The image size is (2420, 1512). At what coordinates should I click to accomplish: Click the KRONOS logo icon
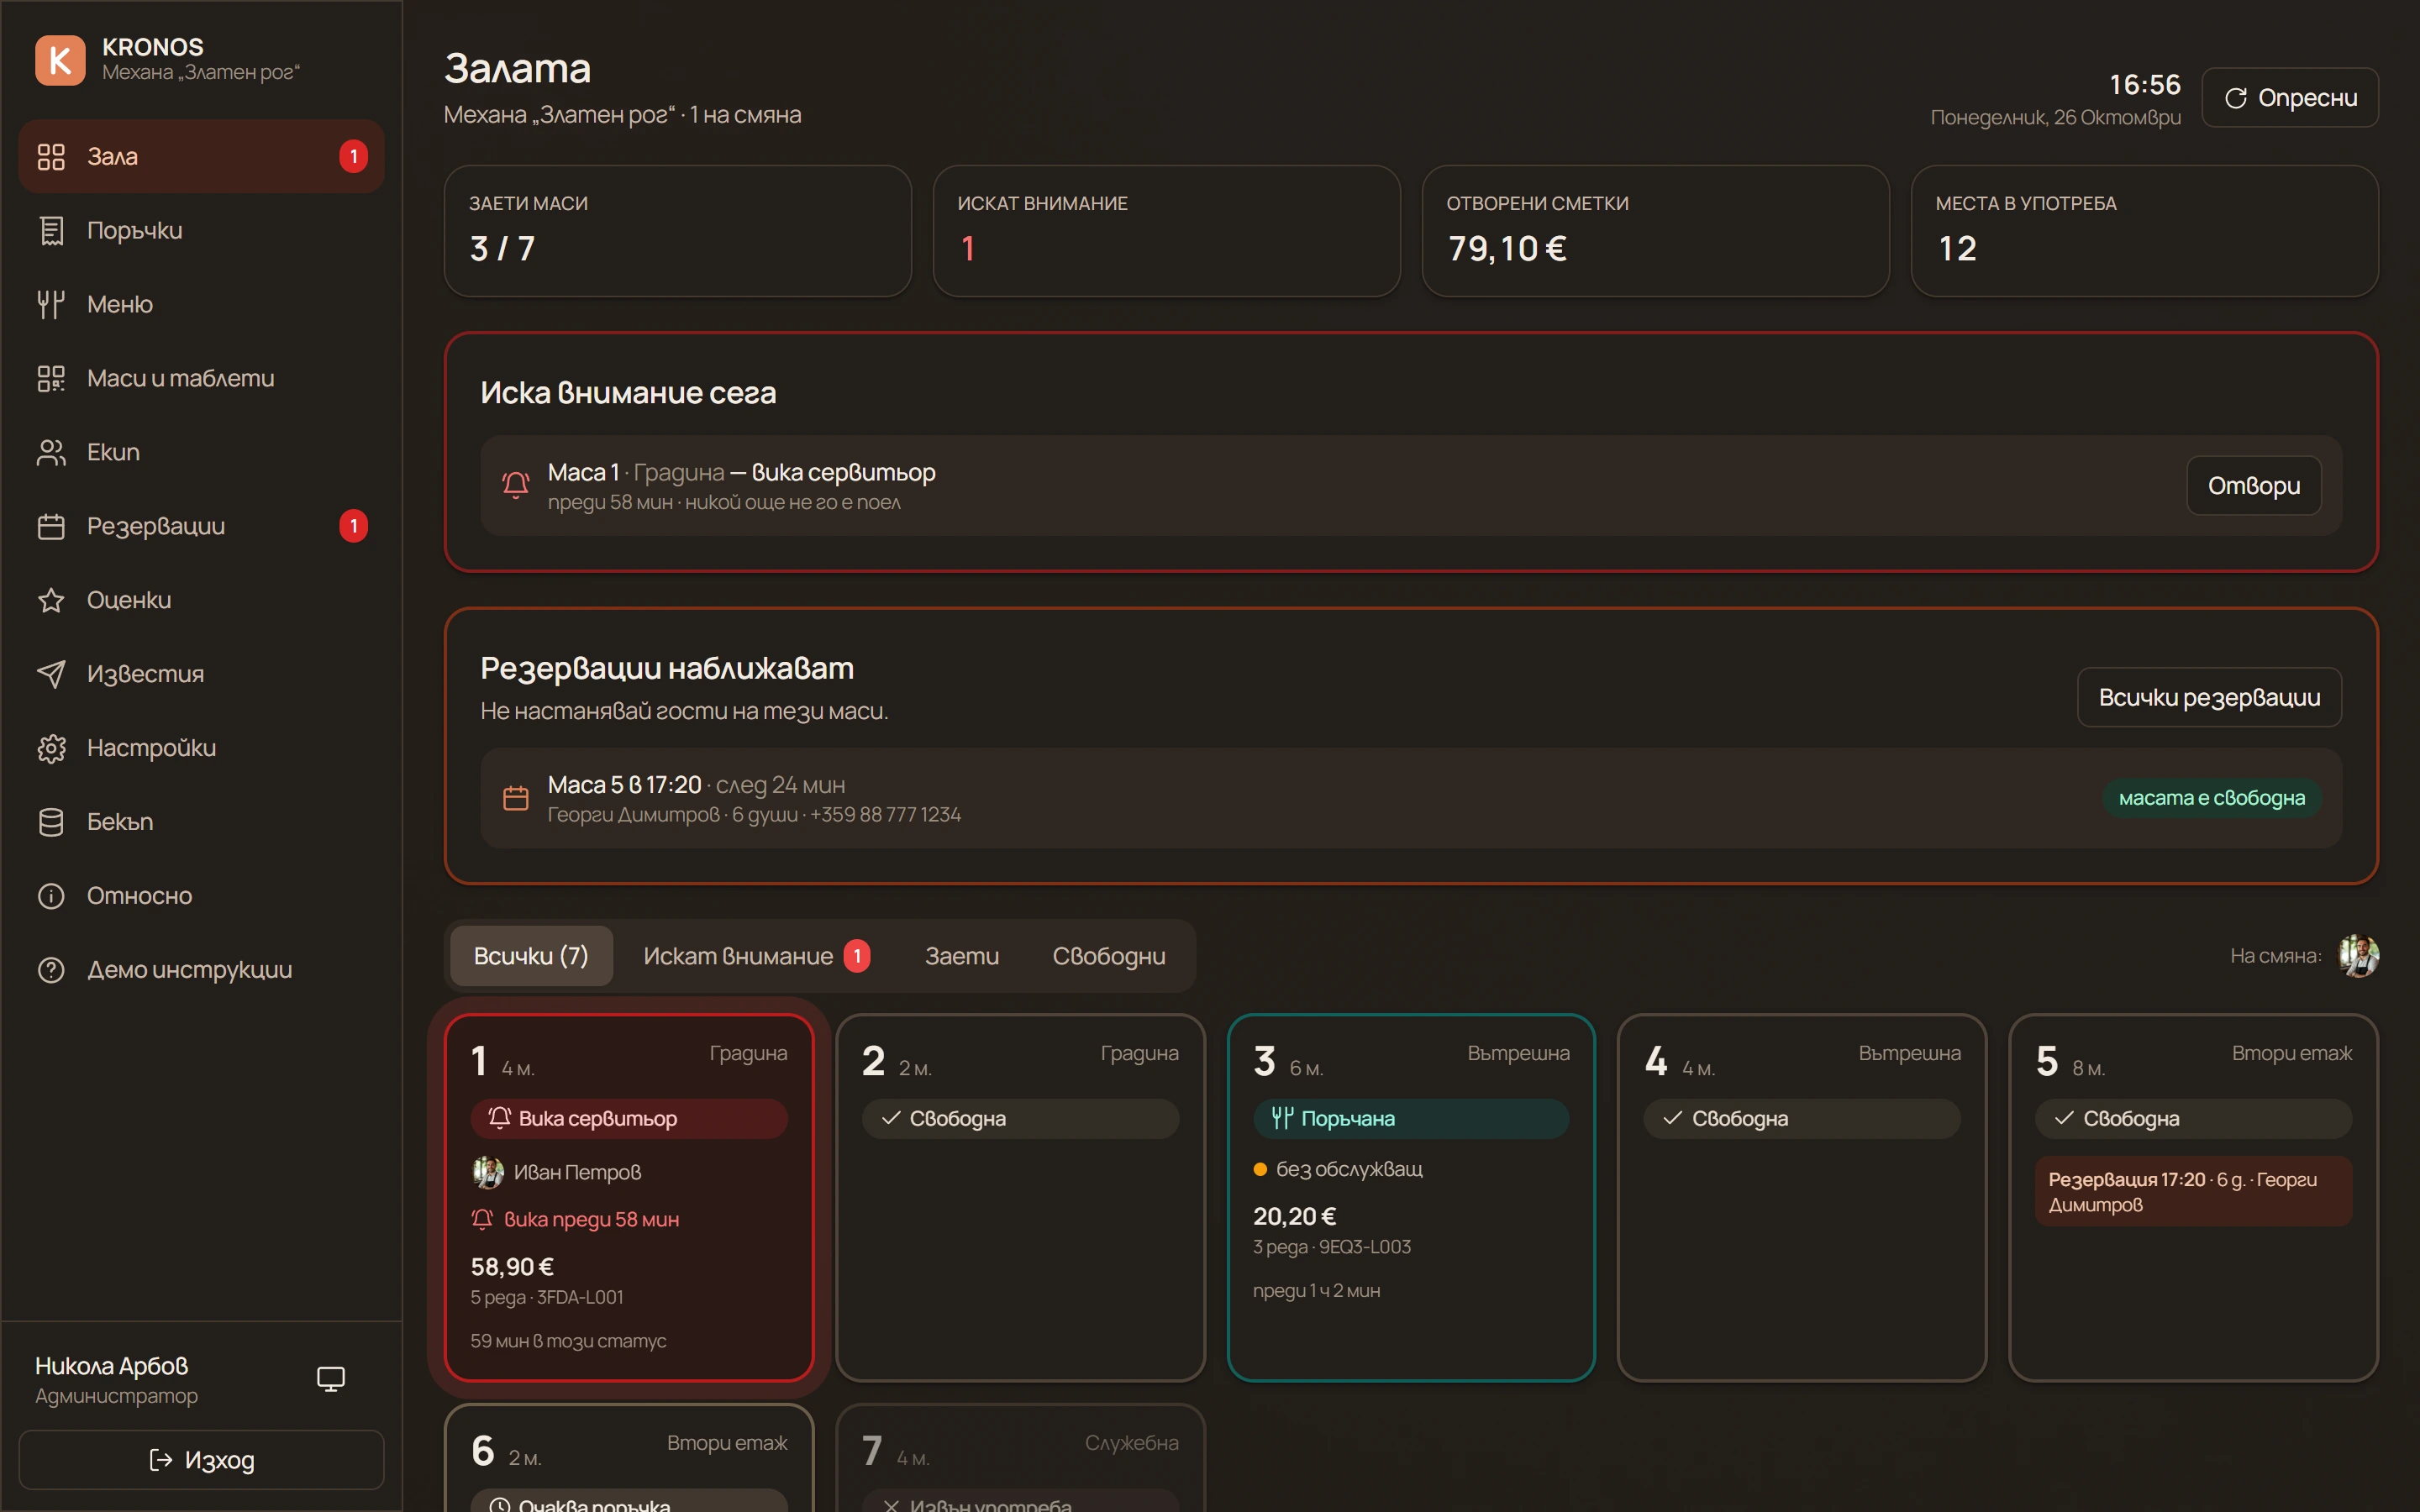coord(60,60)
